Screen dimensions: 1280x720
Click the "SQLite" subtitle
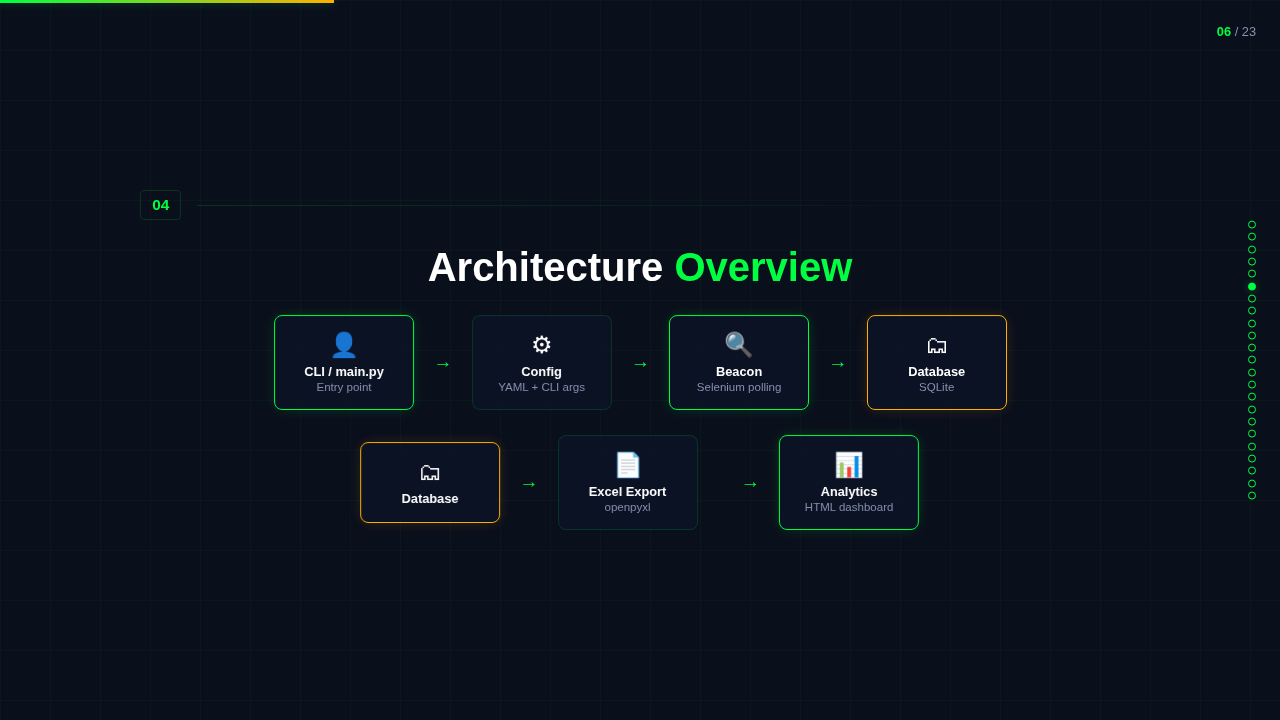937,387
